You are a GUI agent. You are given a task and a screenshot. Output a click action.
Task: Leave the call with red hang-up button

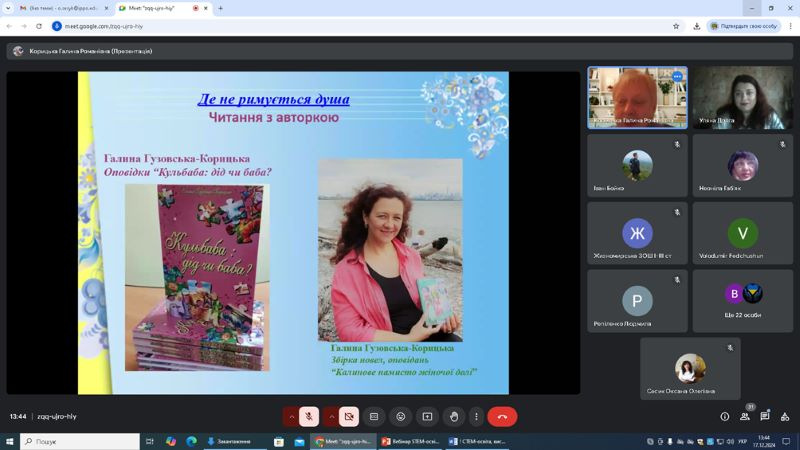click(502, 417)
